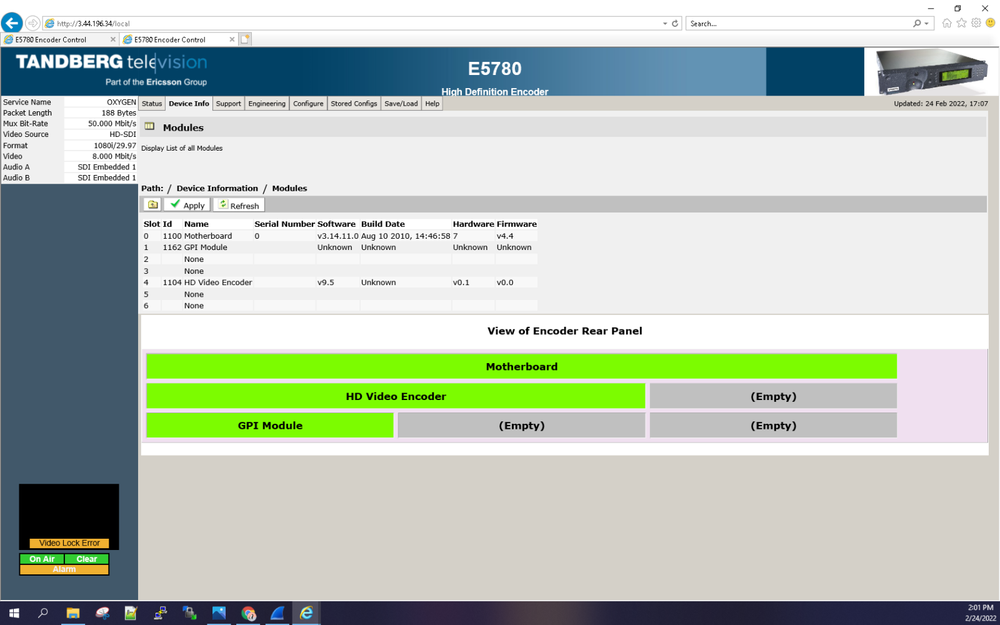Screen dimensions: 1000x625
Task: Reload page with the address bar refresh icon
Action: point(675,23)
